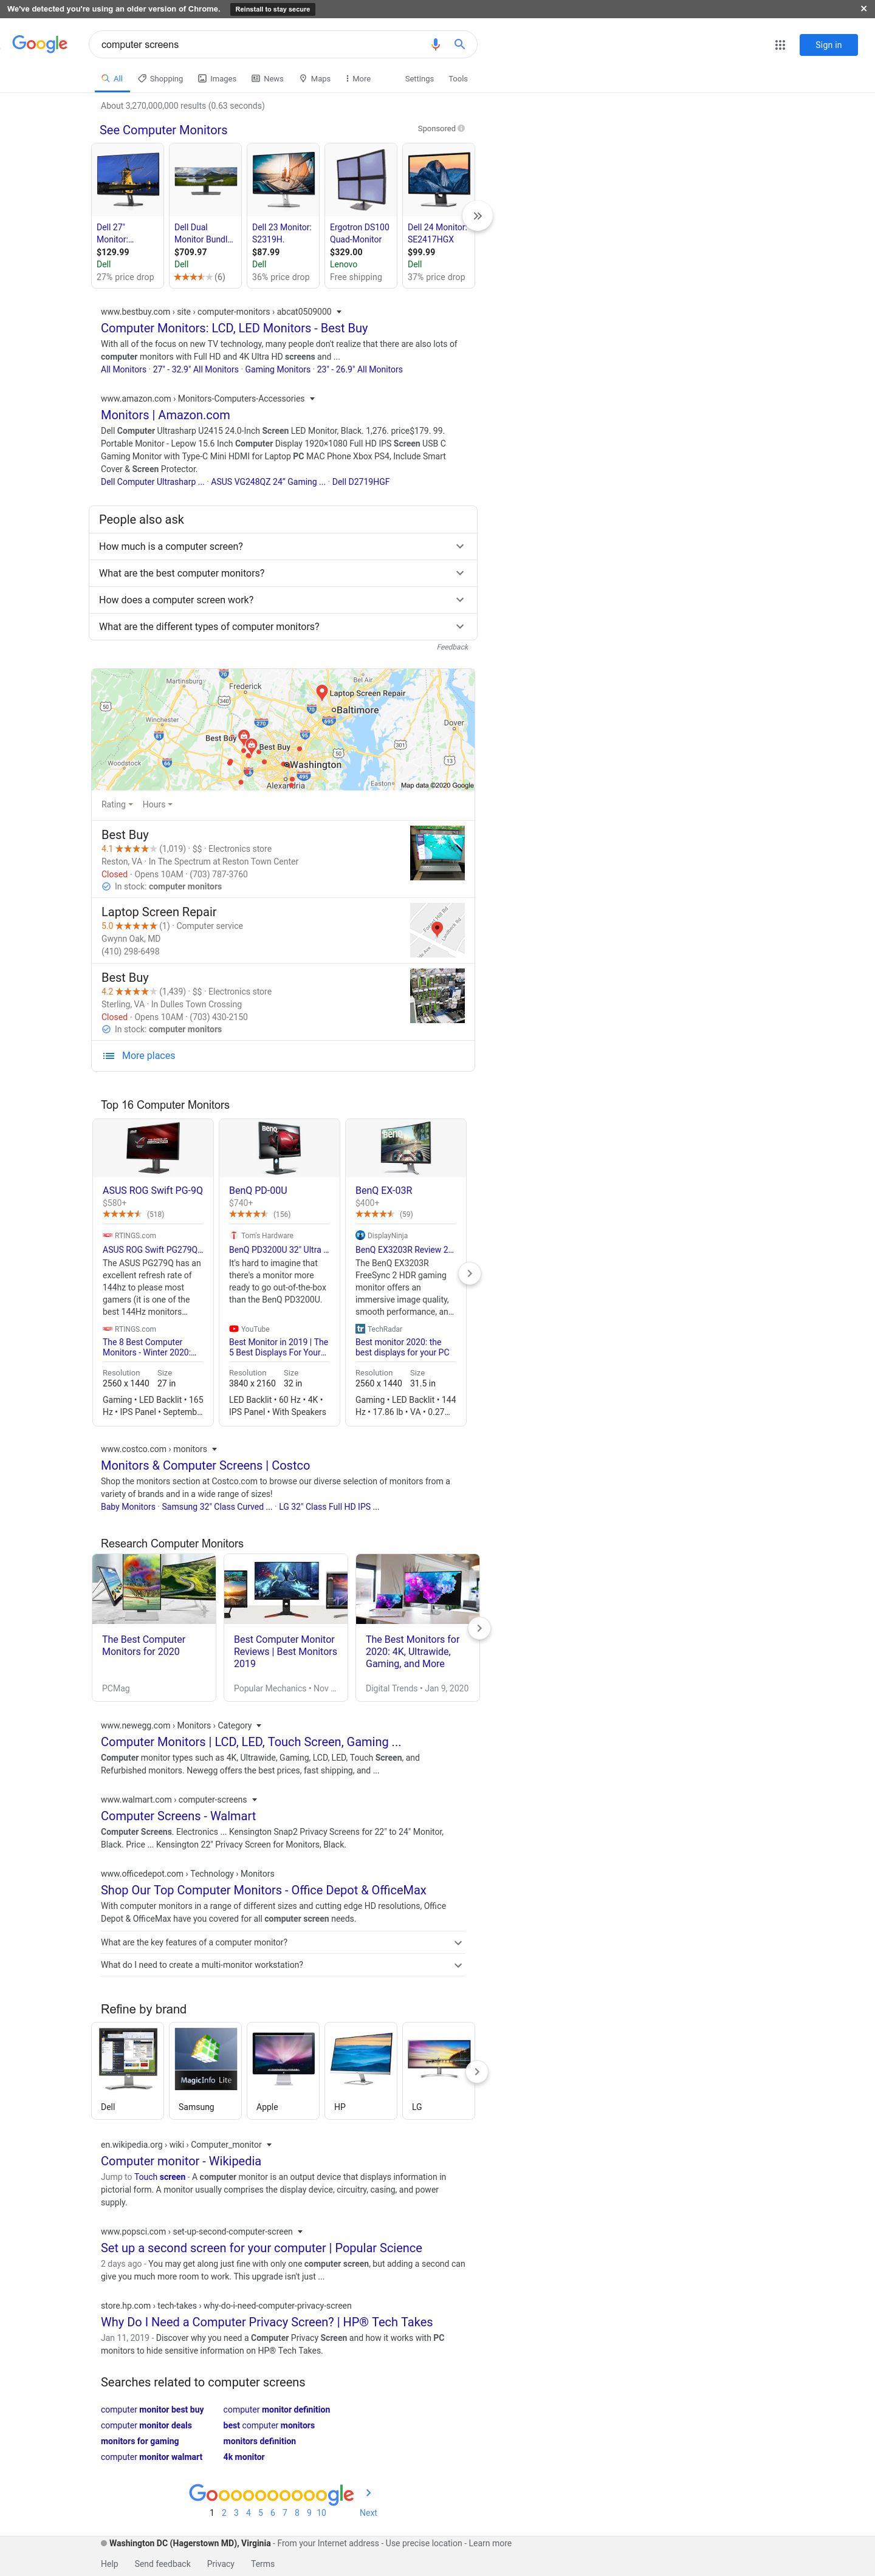The height and width of the screenshot is (2576, 875).
Task: Advance the sponsored monitors carousel arrow
Action: pyautogui.click(x=478, y=216)
